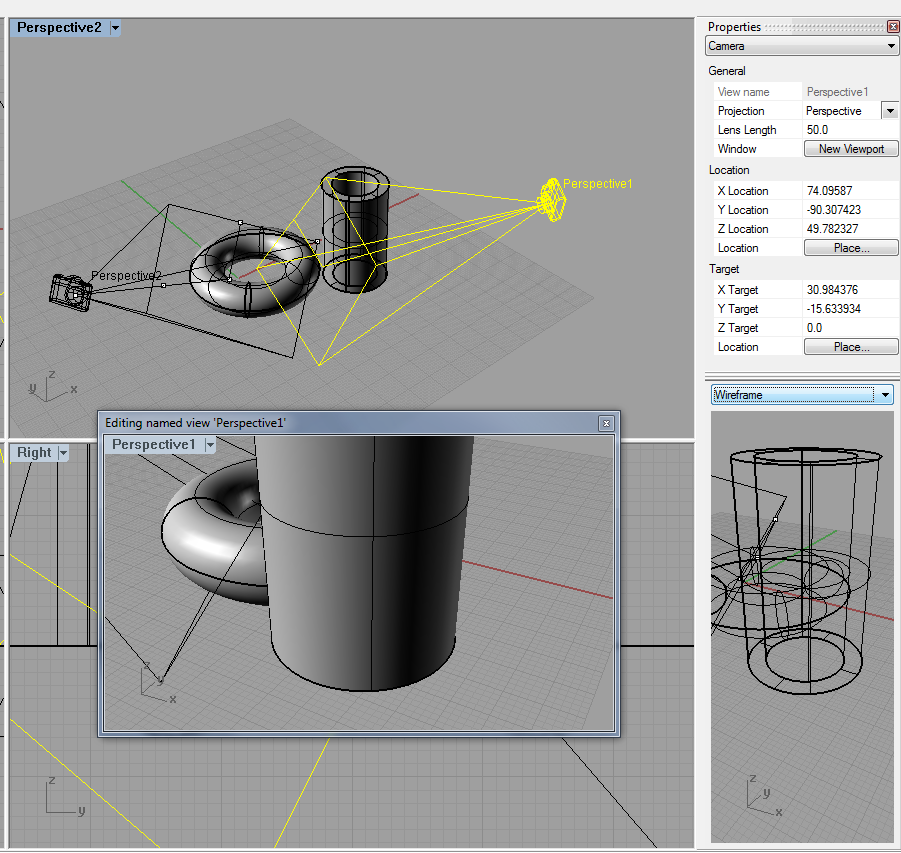Click the axis gnomon inside the named view window
The image size is (901, 853).
click(155, 682)
